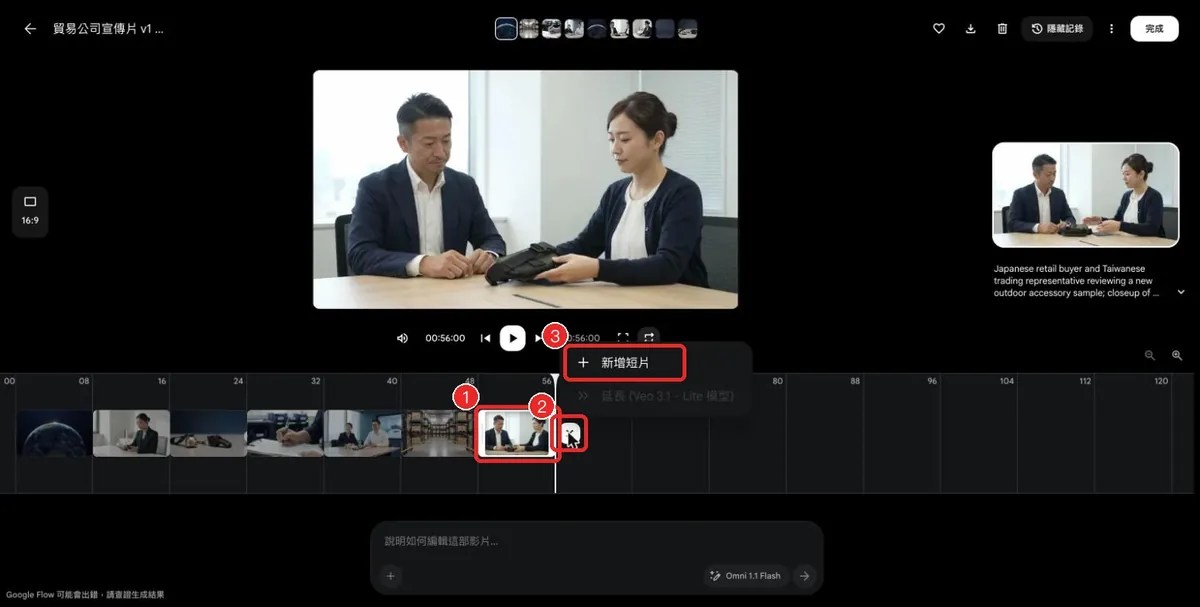Open the more options three-dot menu
The image size is (1200, 607).
pyautogui.click(x=1111, y=29)
